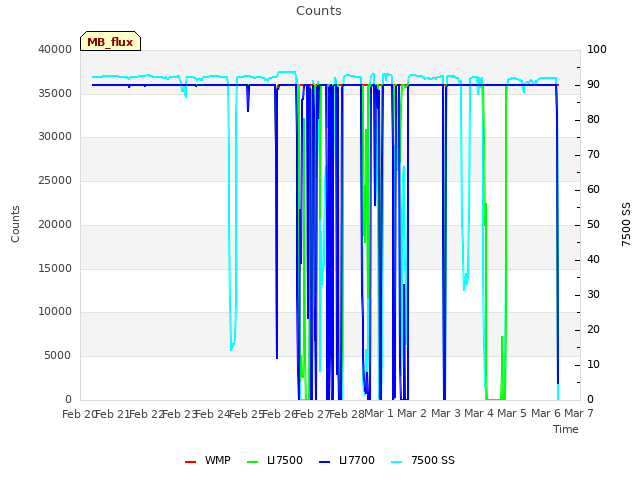Click the WMP legend entry
Screen dimensions: 640x480
(208, 460)
